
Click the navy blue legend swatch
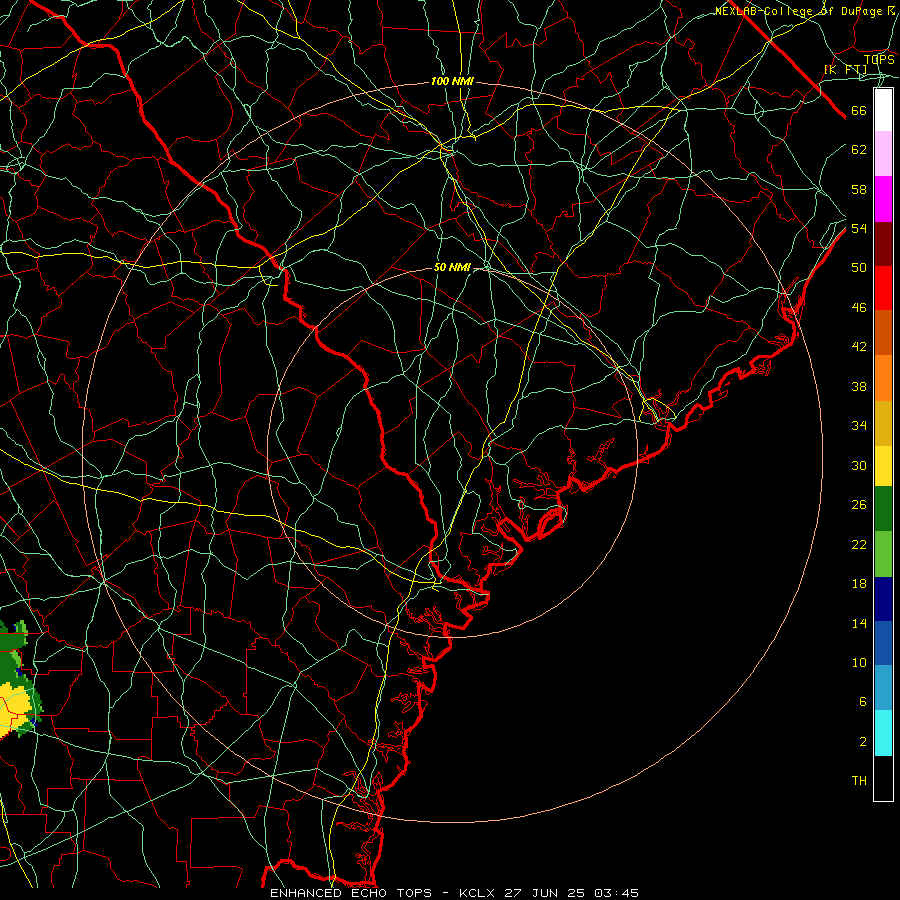(x=883, y=599)
